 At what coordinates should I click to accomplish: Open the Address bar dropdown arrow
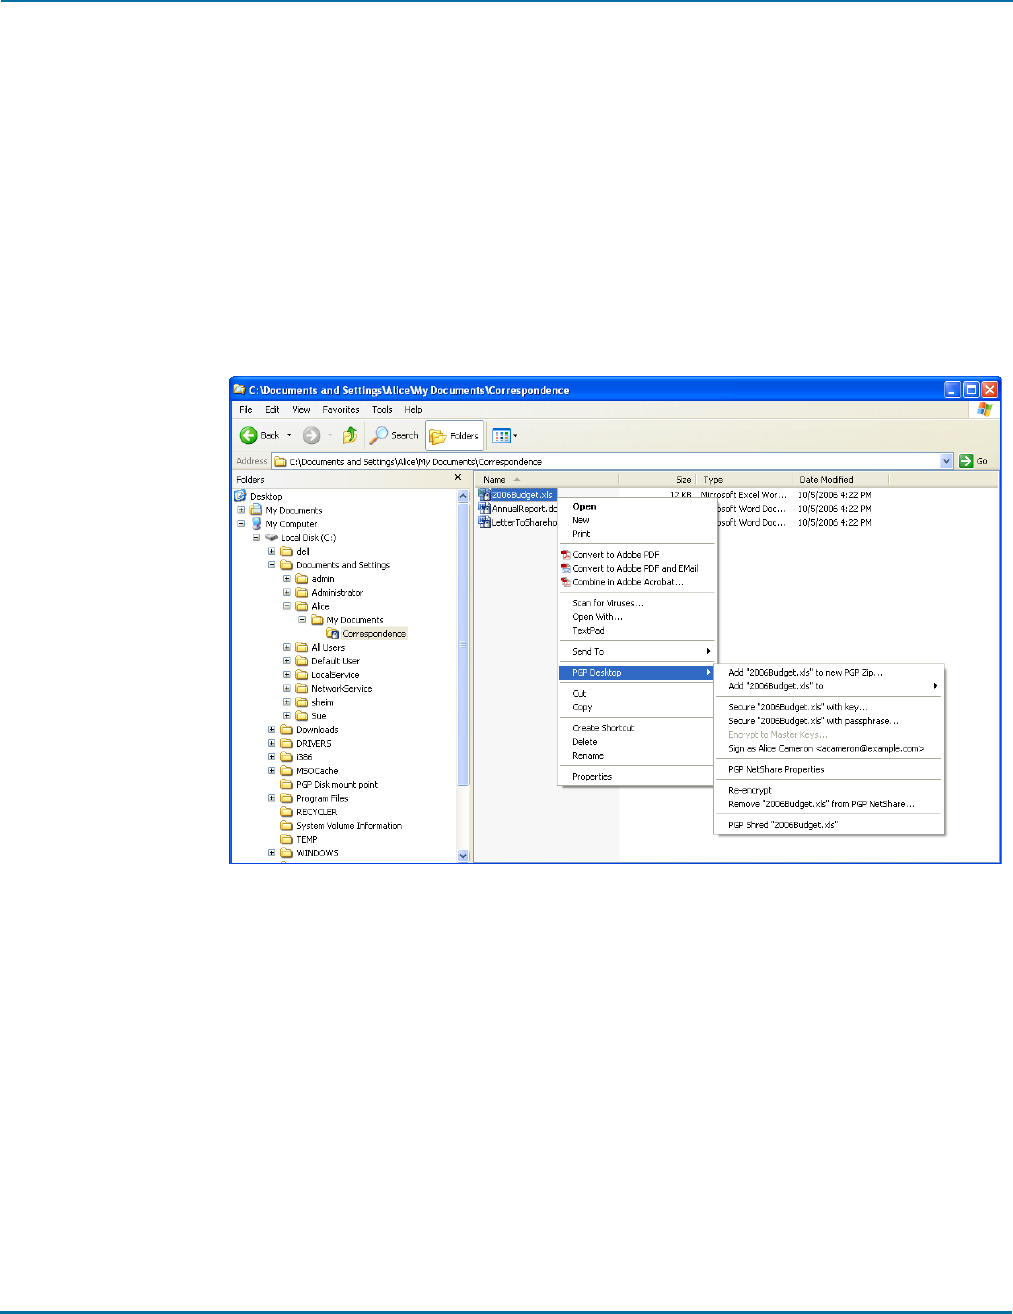947,461
